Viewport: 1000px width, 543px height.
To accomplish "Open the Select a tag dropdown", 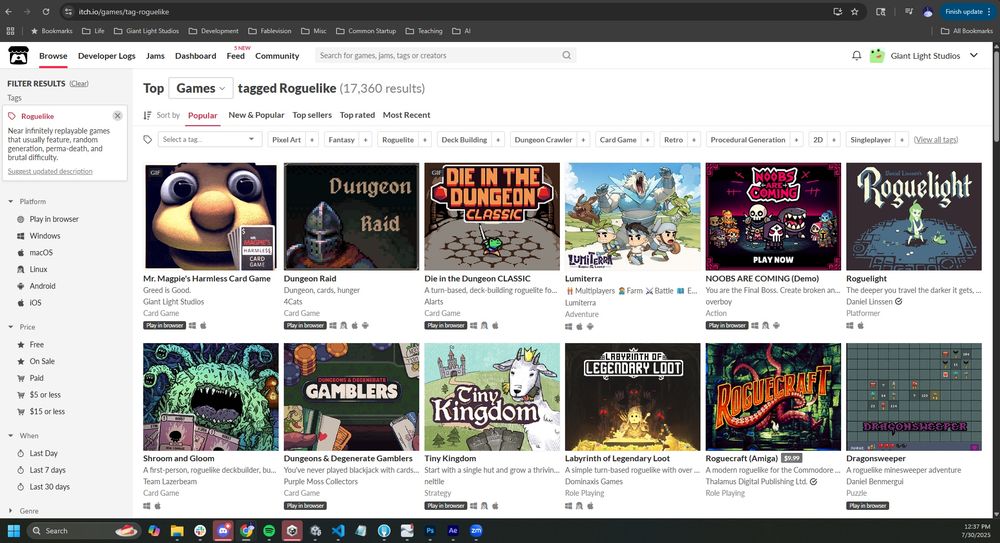I will tap(209, 139).
